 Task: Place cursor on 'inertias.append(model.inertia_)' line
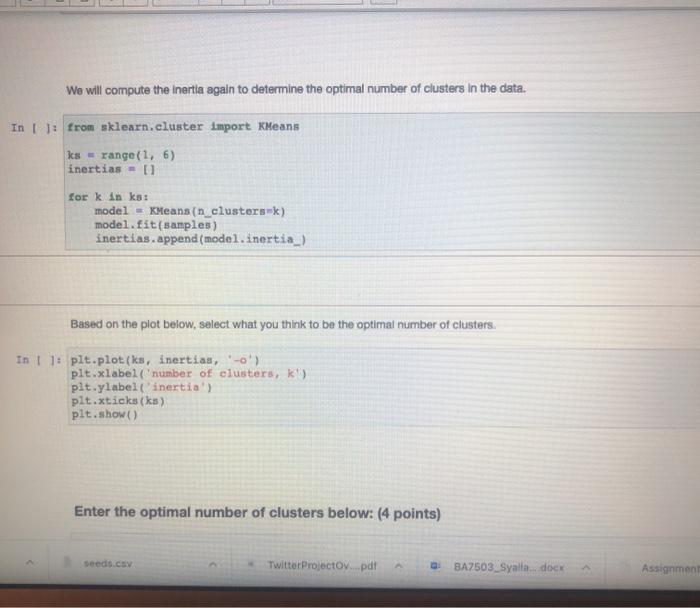click(x=200, y=239)
